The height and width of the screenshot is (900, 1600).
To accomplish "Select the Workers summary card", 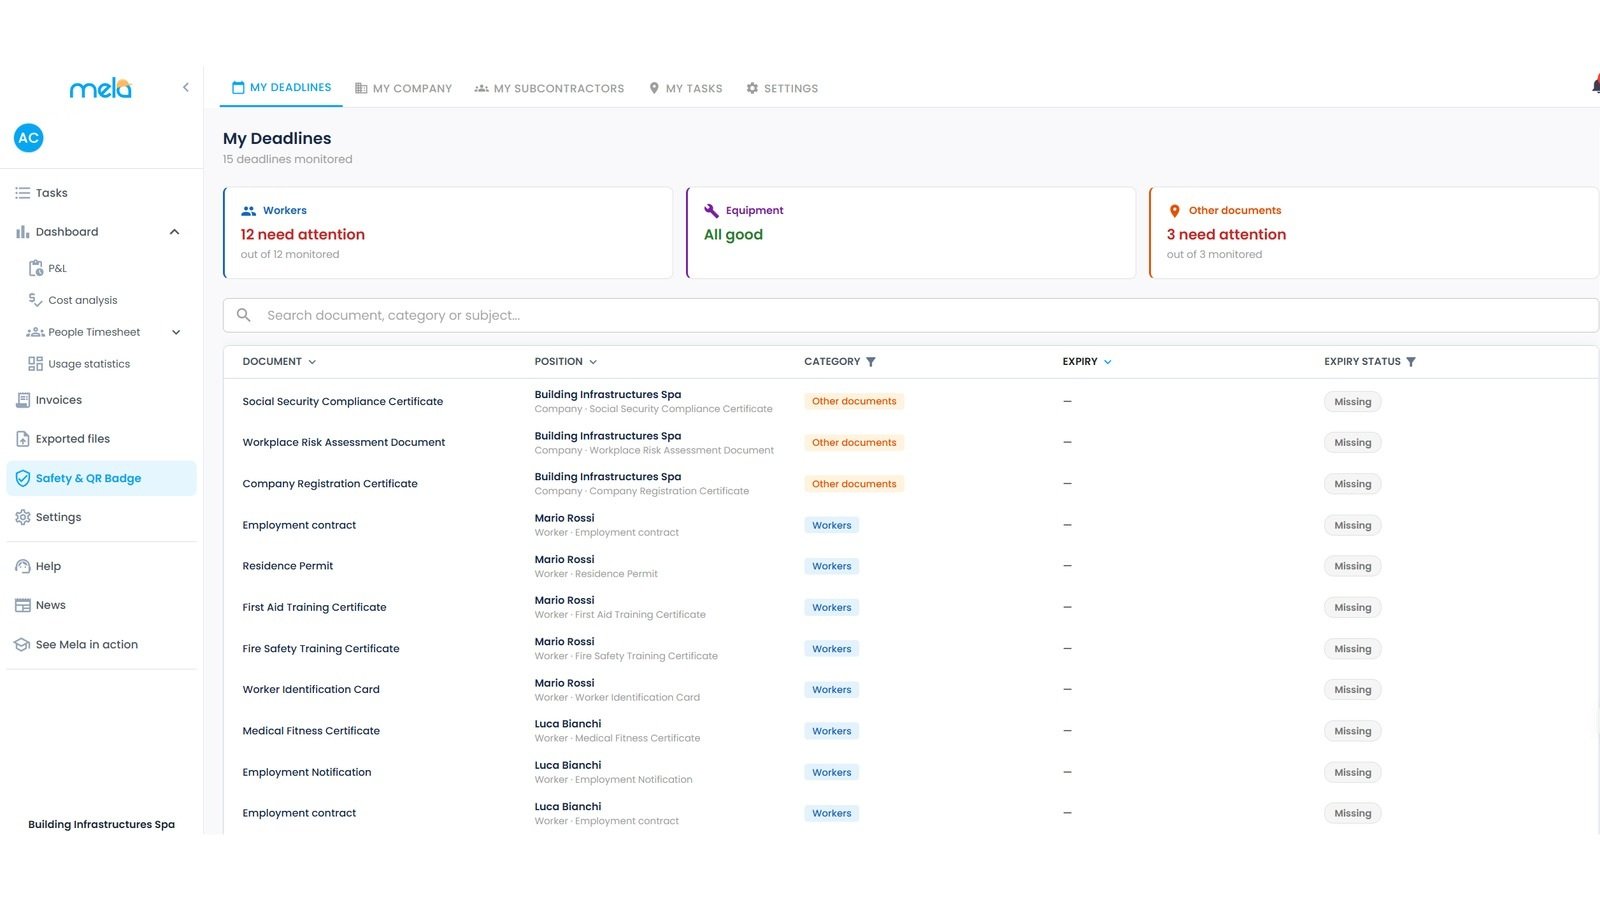I will point(448,232).
